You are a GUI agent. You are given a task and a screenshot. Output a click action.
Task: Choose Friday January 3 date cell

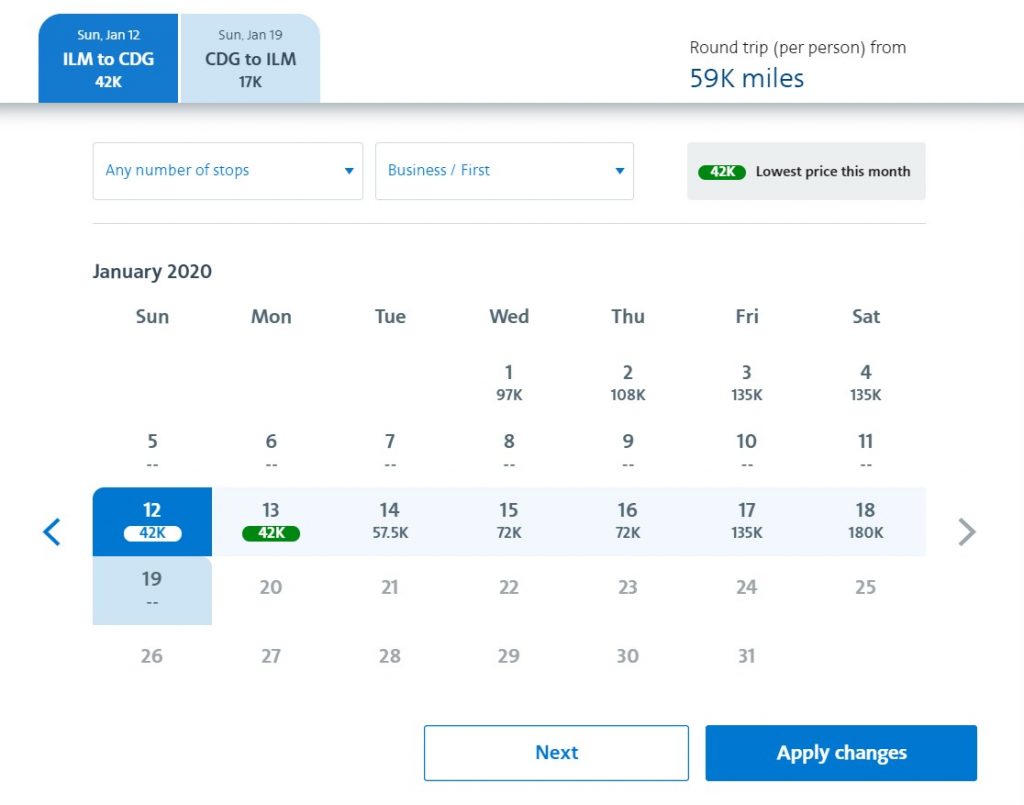(747, 383)
